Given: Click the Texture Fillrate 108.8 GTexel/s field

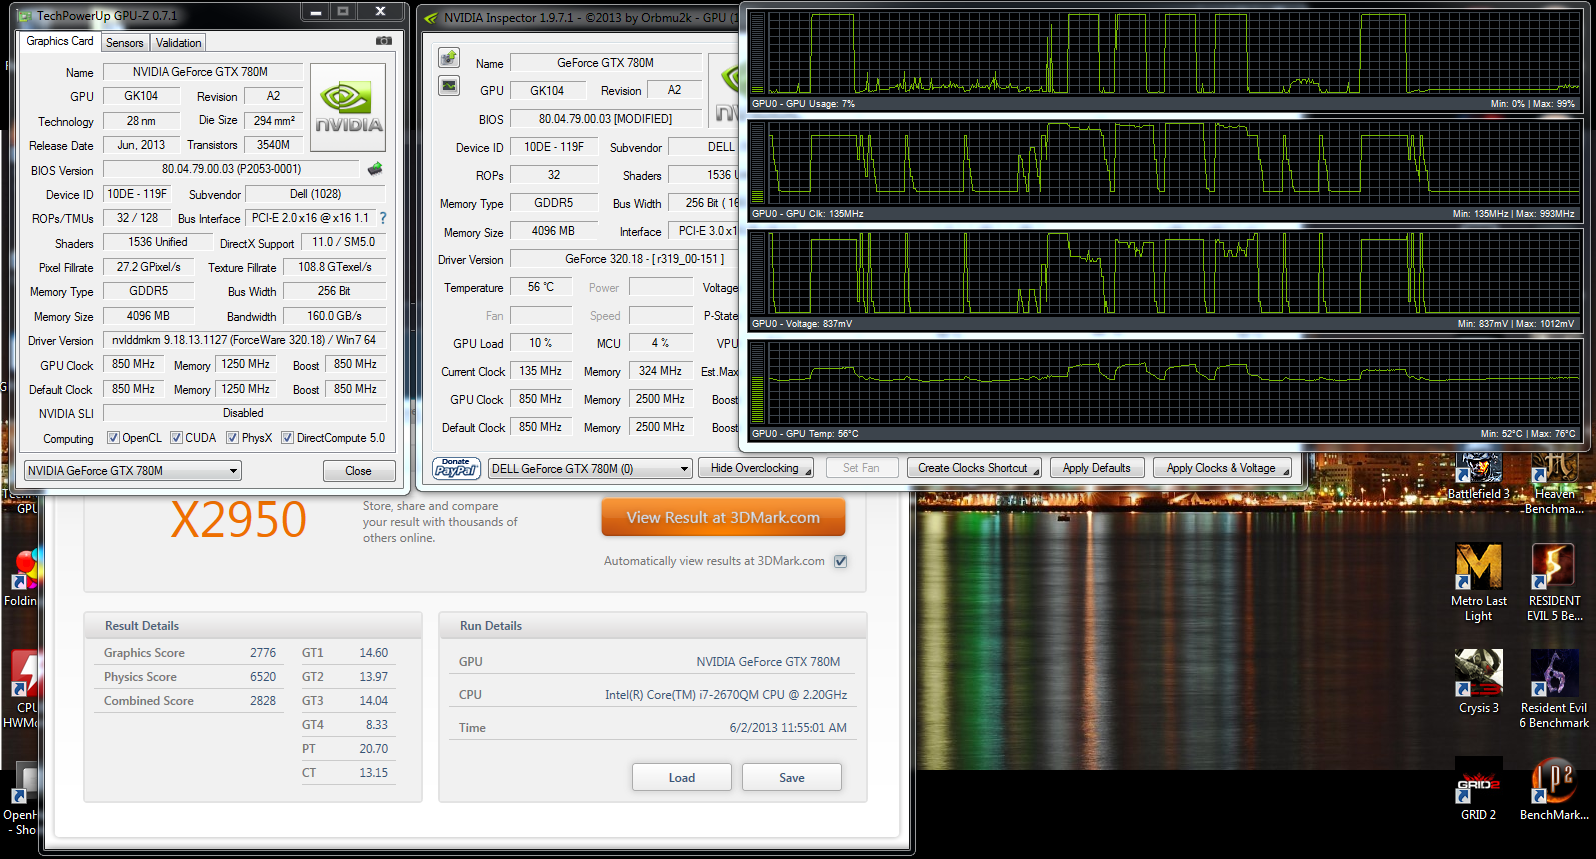Looking at the screenshot, I should pyautogui.click(x=334, y=267).
